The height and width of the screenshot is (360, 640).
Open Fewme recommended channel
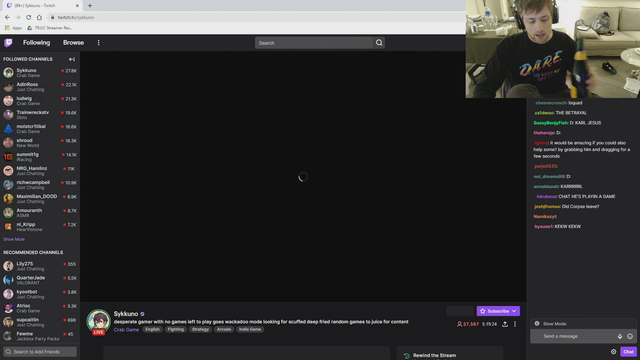(40, 336)
